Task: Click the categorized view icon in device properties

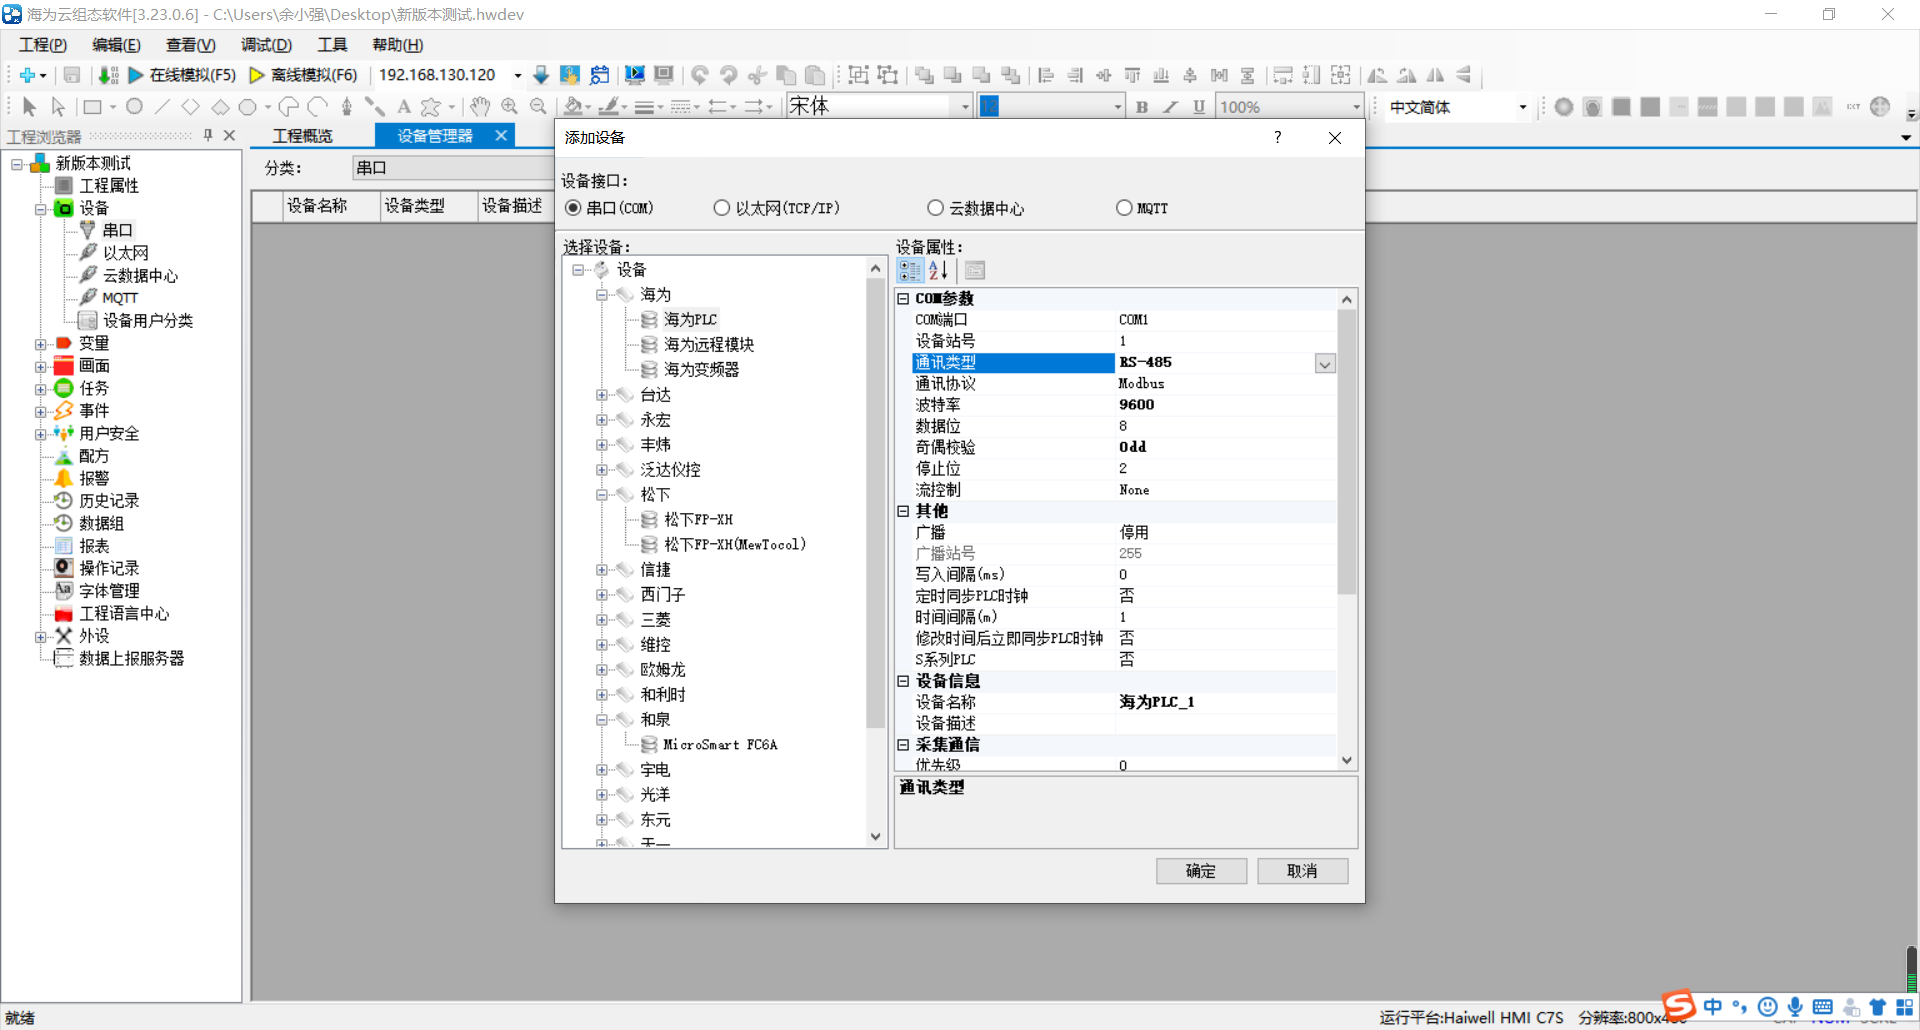Action: tap(910, 270)
